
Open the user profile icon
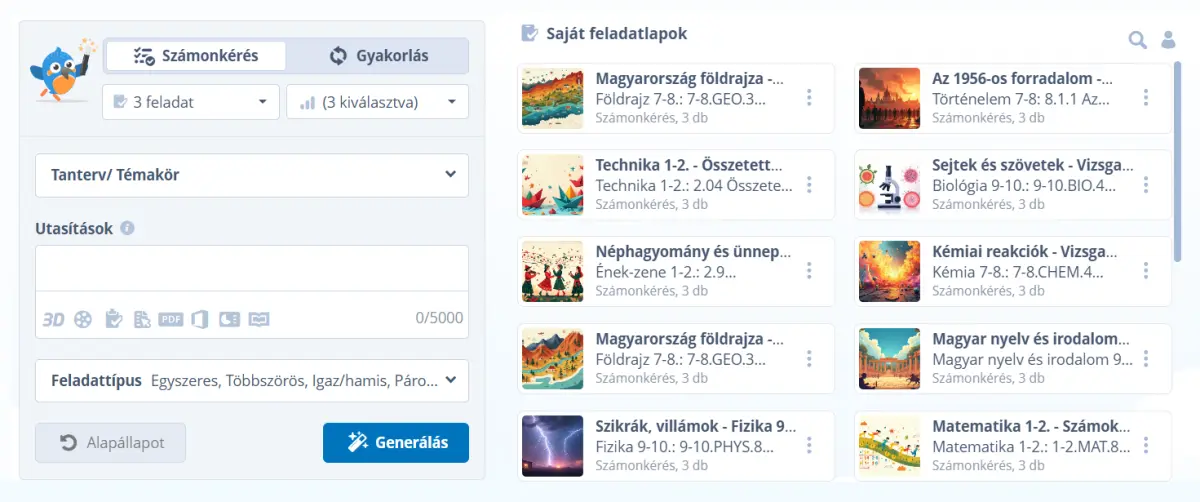point(1167,40)
